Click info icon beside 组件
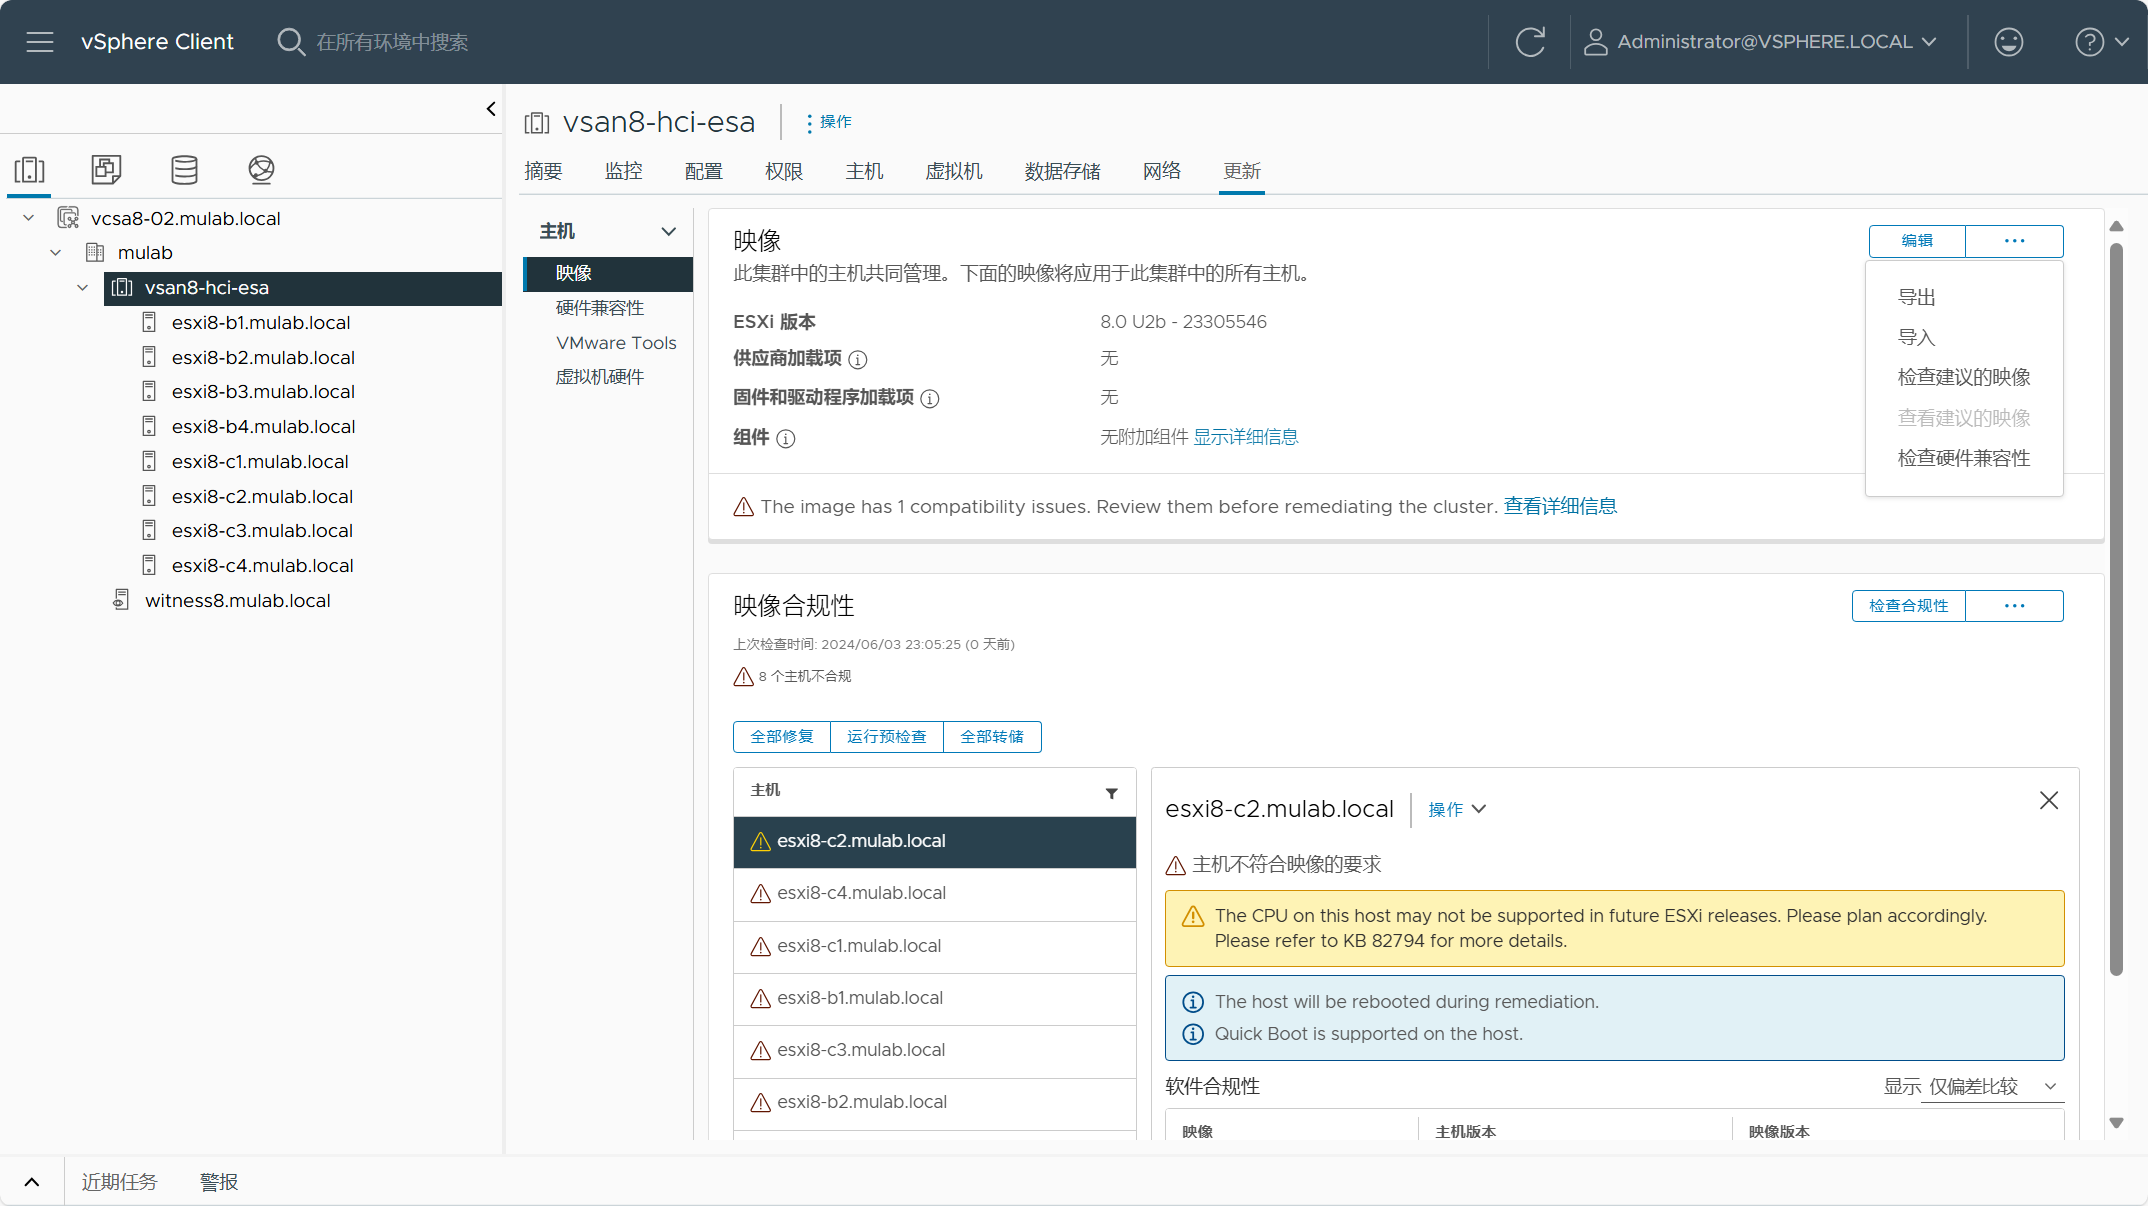 click(786, 439)
